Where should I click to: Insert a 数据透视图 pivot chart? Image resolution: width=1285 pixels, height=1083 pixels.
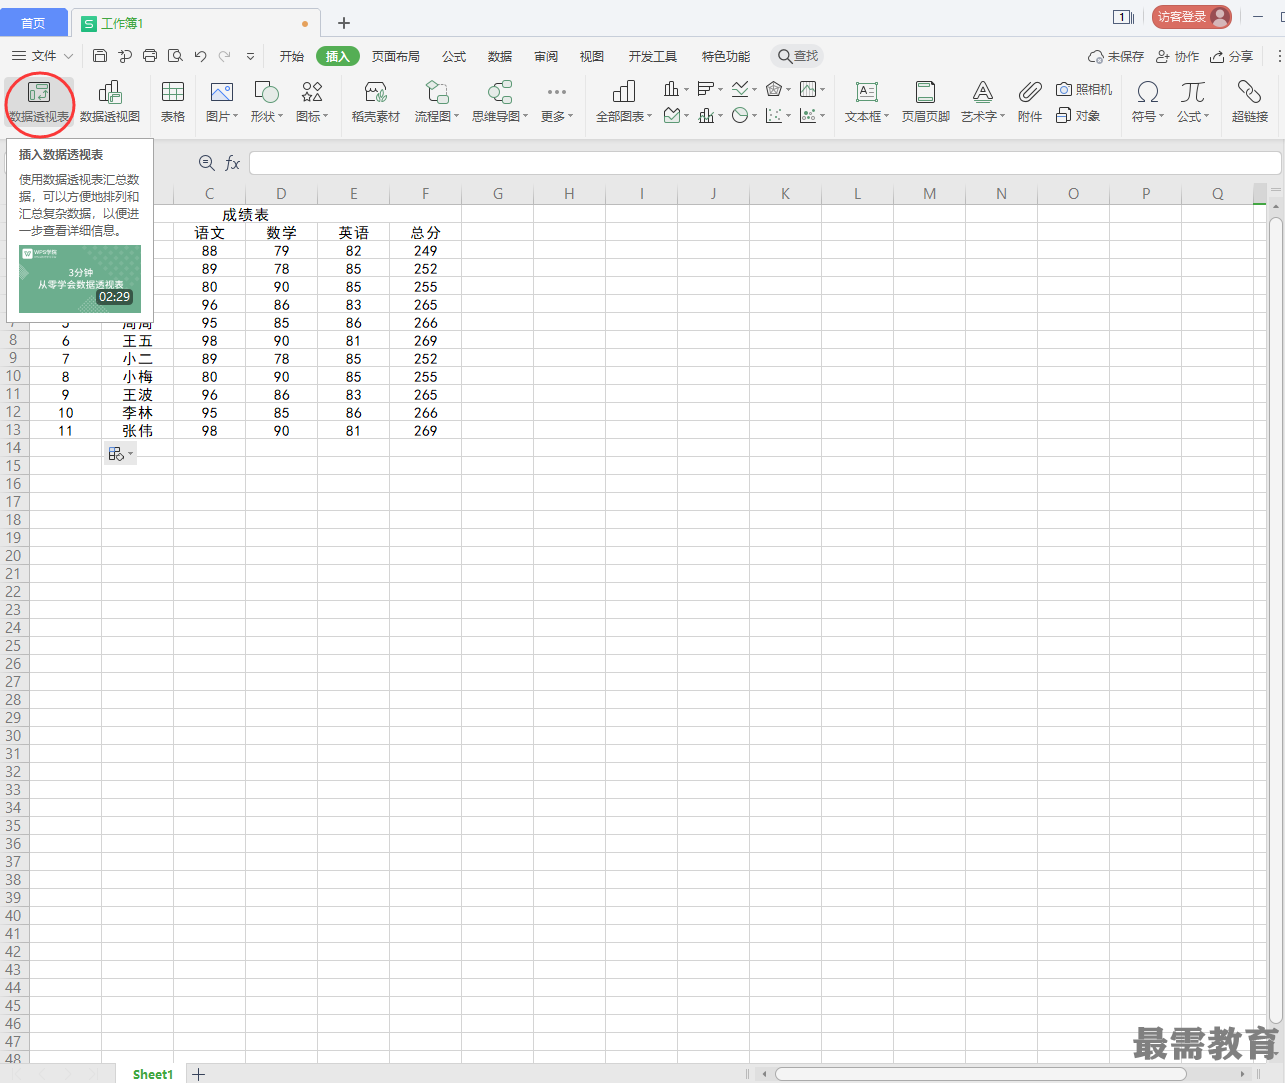click(110, 102)
